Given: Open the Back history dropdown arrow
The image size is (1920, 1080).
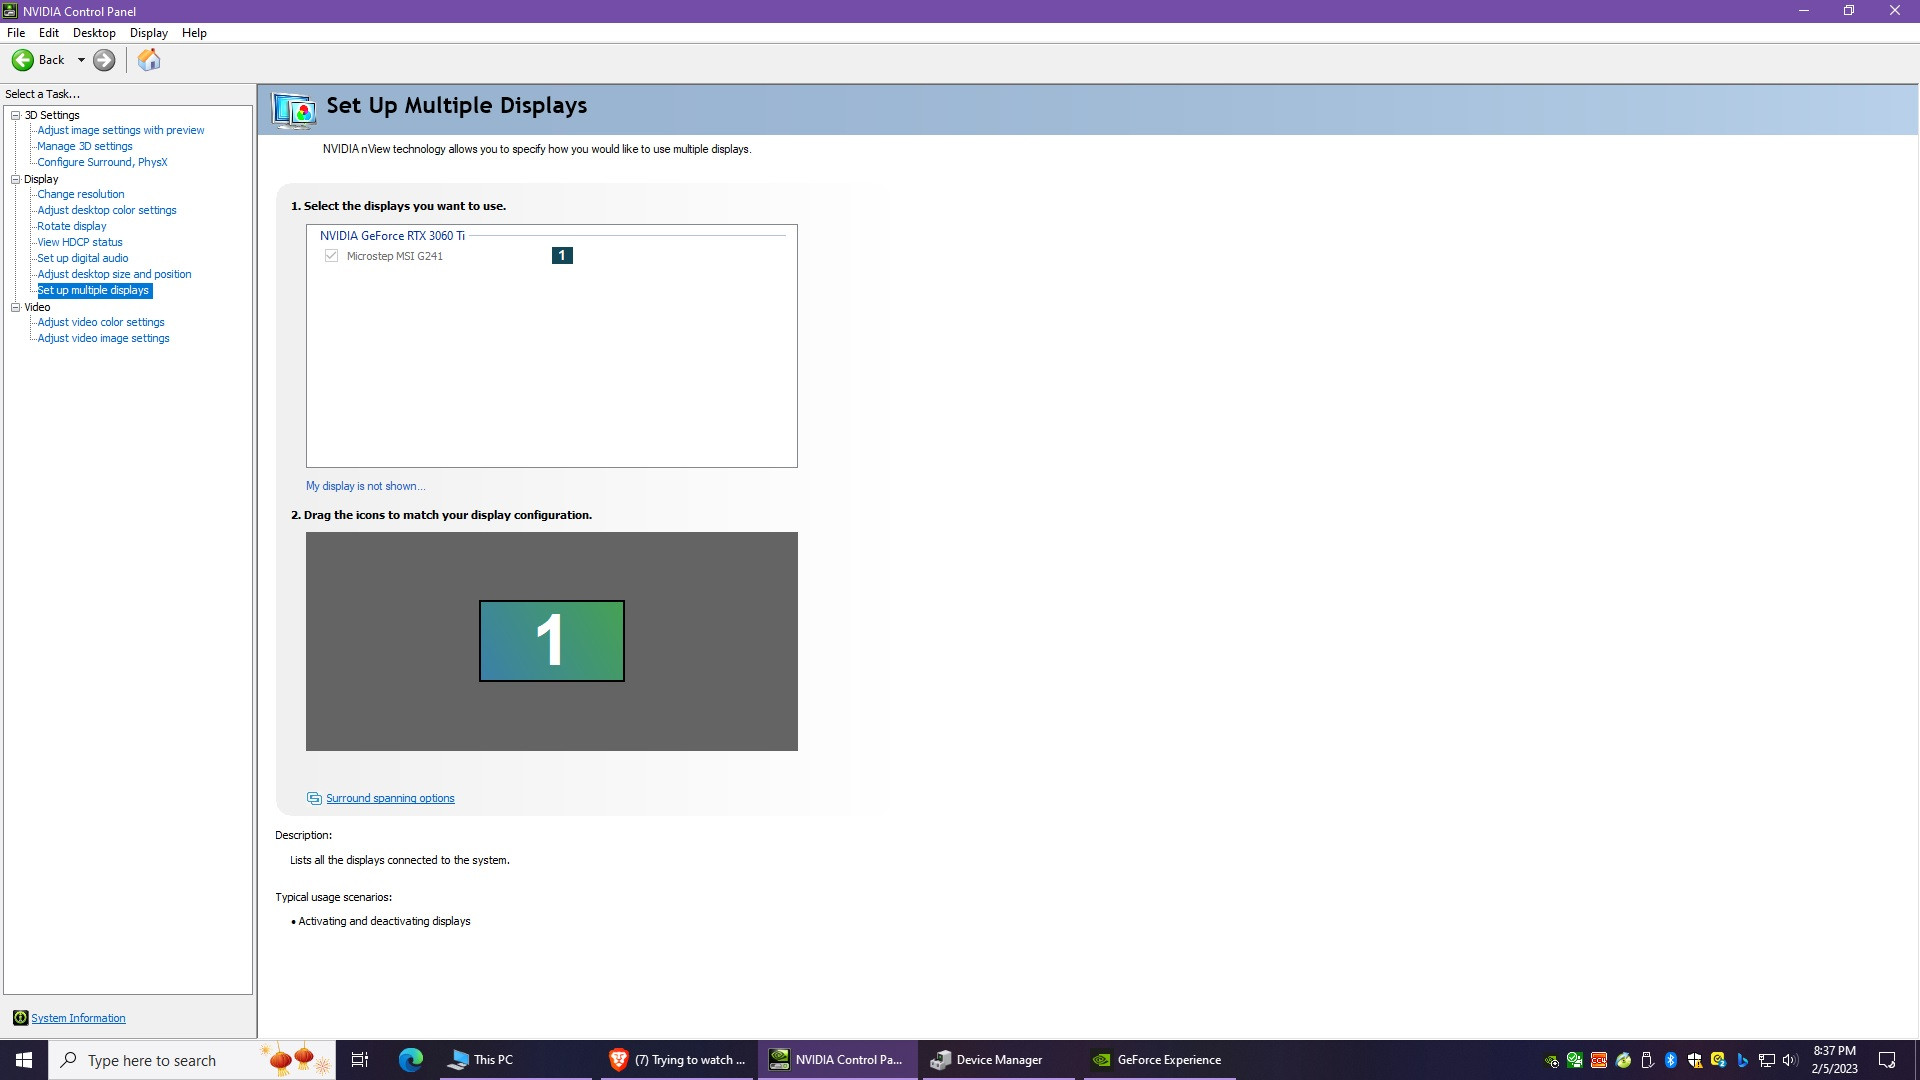Looking at the screenshot, I should pos(81,60).
